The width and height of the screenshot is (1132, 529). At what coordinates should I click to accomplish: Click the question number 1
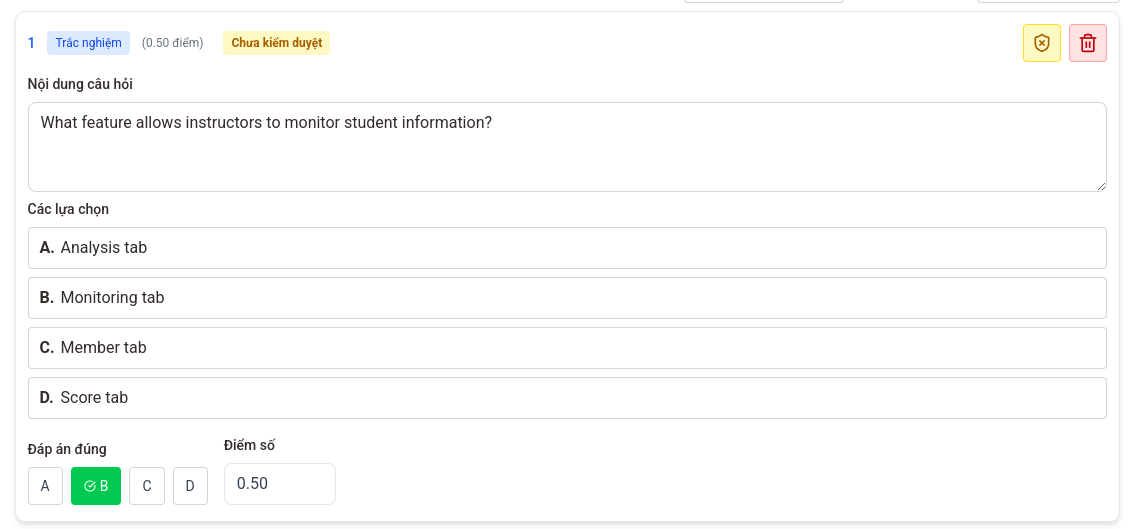(x=31, y=43)
